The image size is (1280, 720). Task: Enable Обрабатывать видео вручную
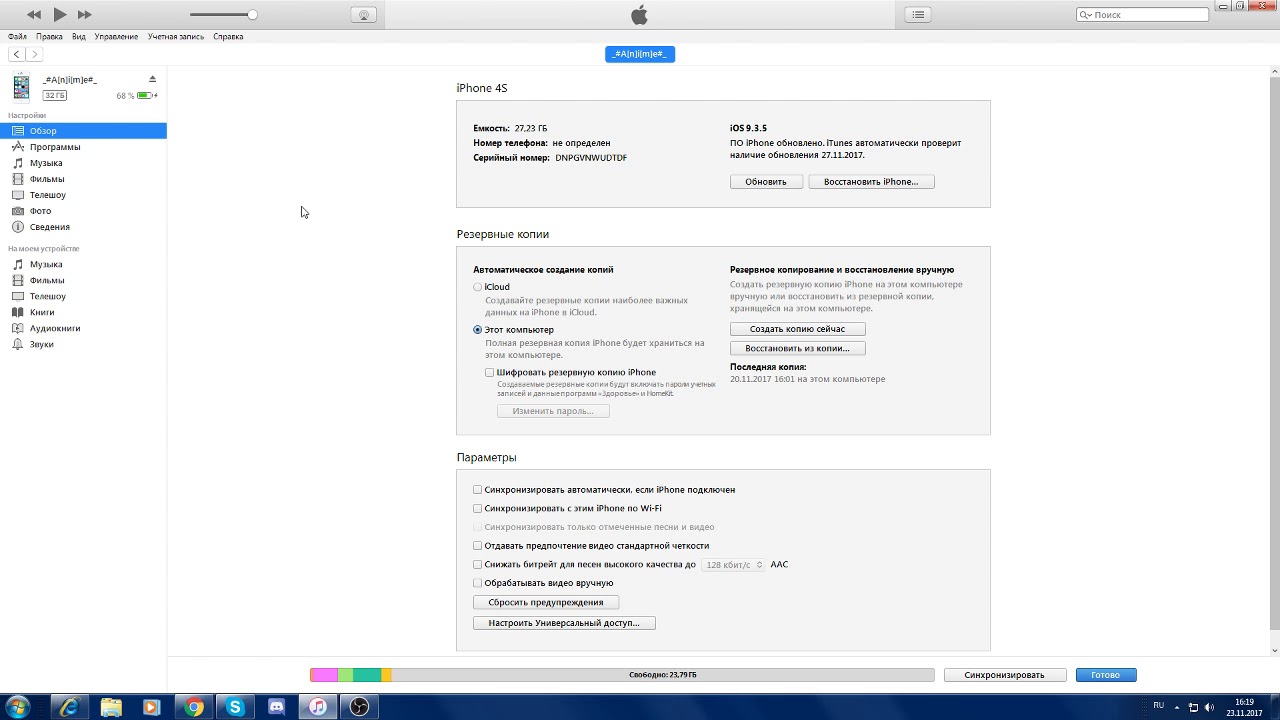coord(478,583)
